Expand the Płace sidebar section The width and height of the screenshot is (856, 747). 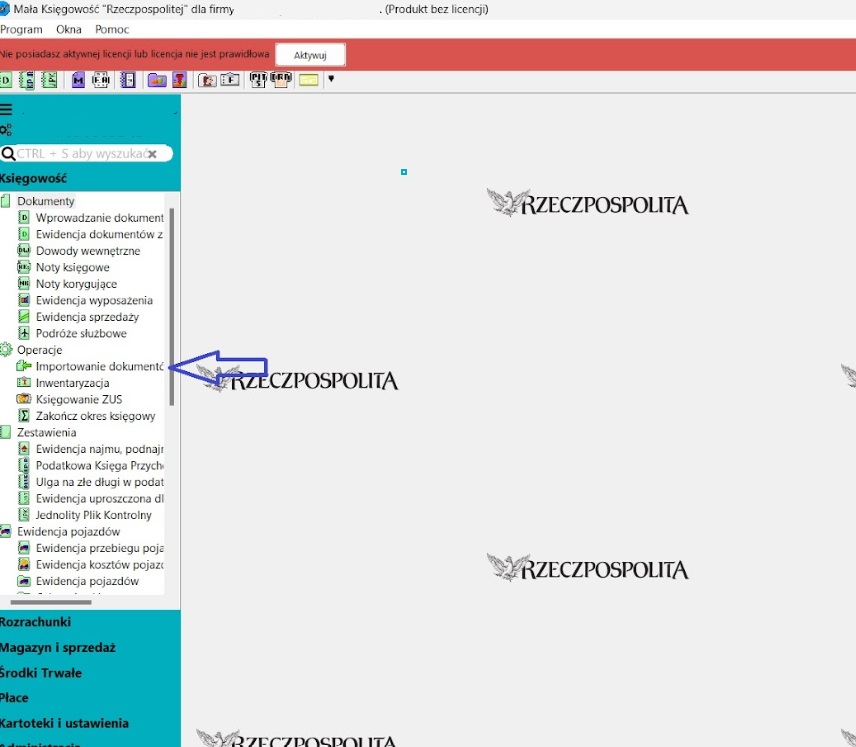coord(14,698)
